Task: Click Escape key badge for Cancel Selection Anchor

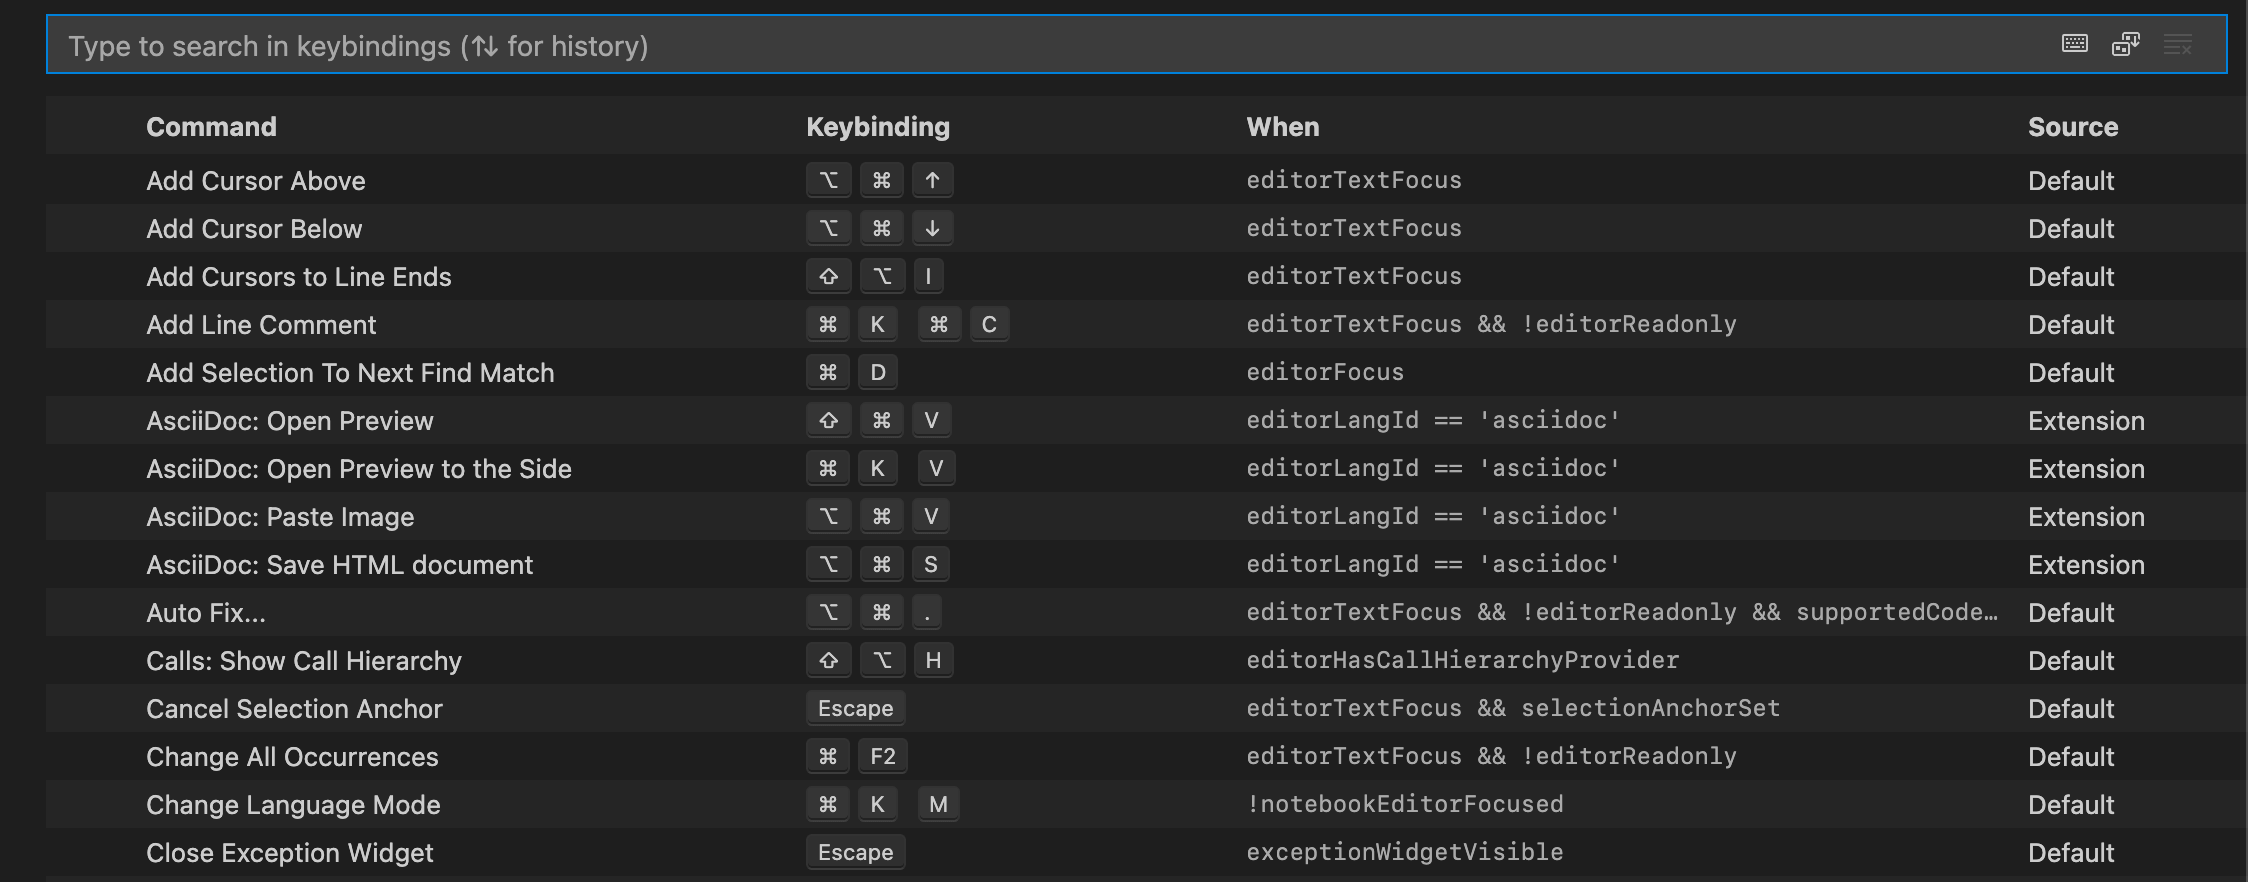Action: tap(855, 709)
